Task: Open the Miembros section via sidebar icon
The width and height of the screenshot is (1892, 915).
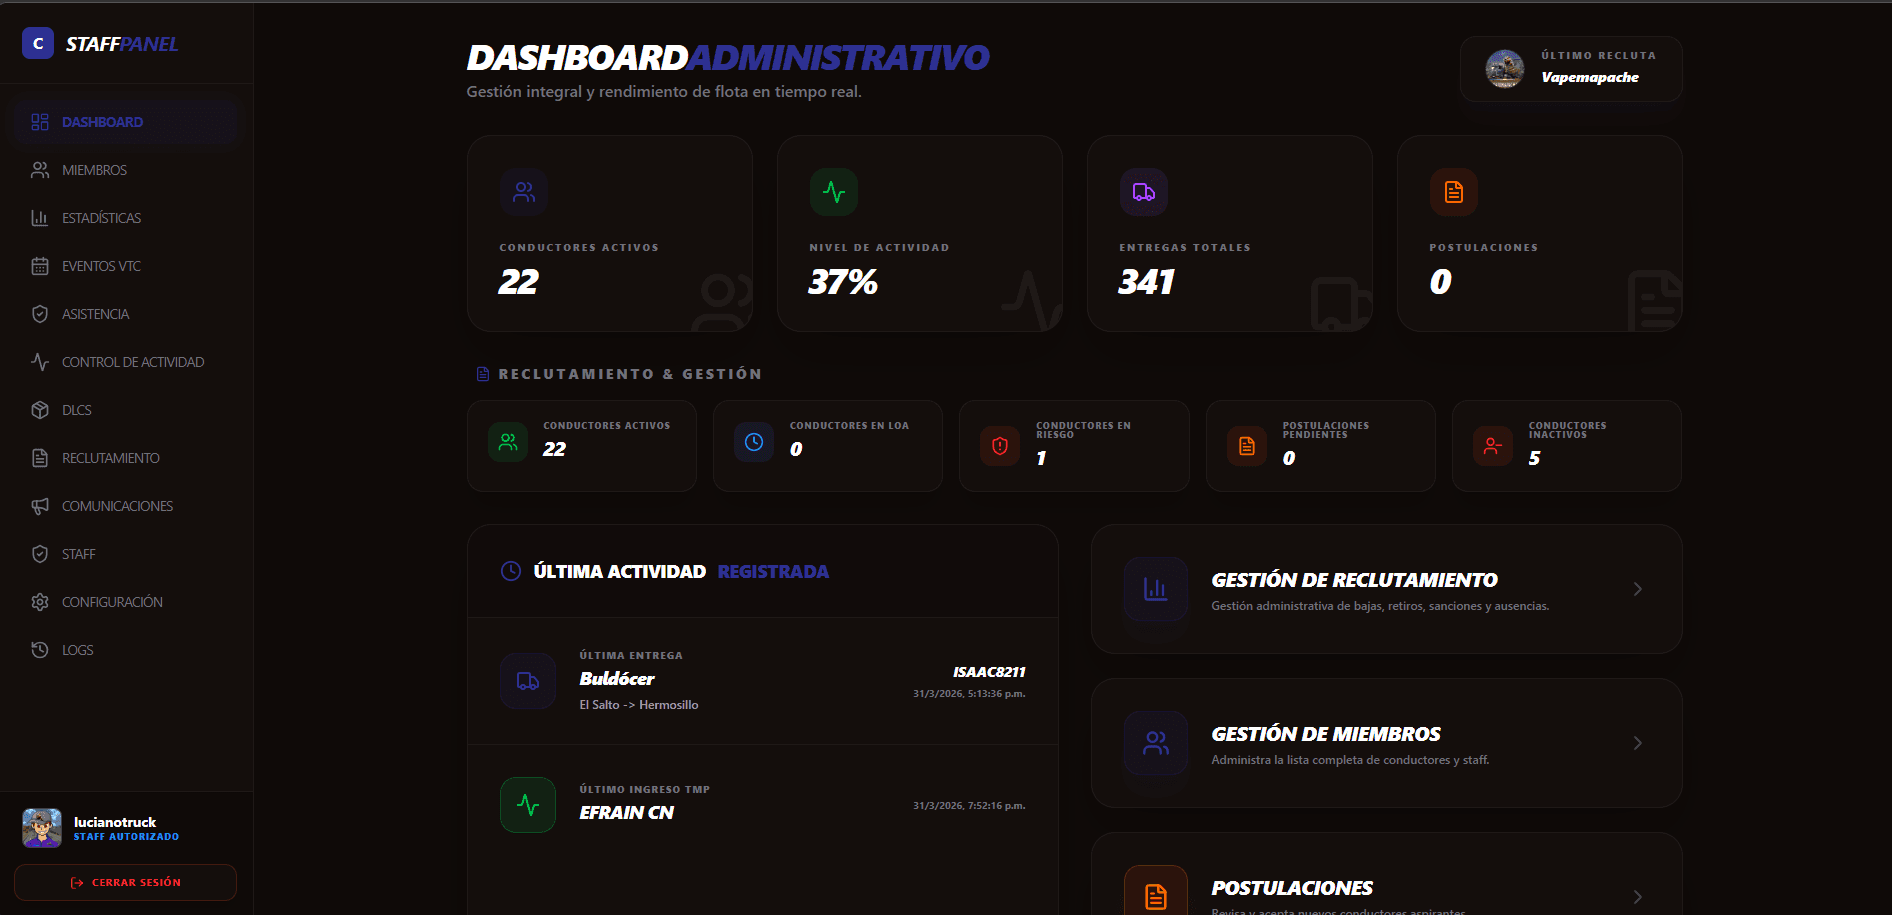Action: (x=40, y=169)
